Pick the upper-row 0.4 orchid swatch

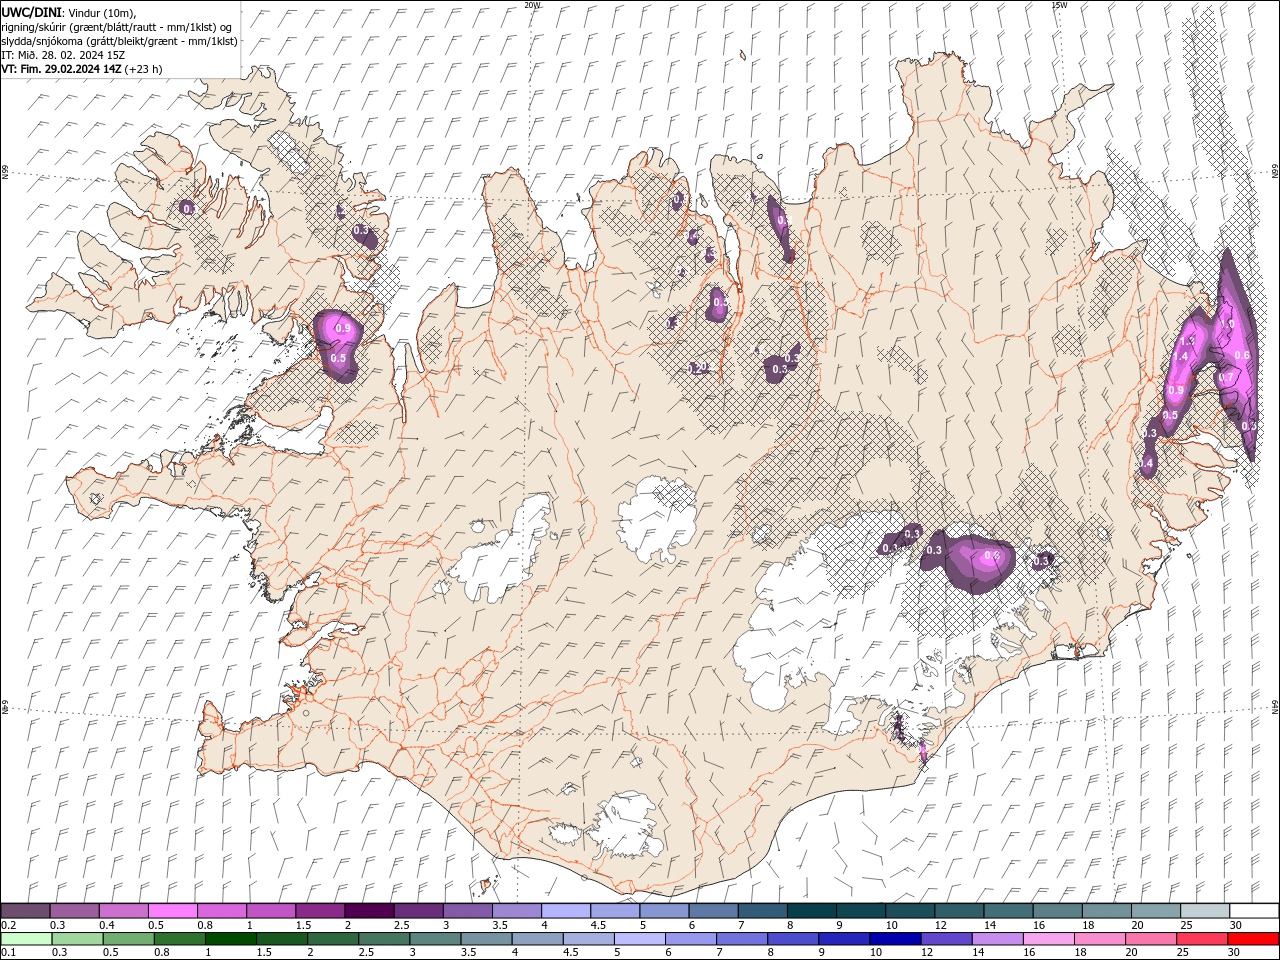[123, 911]
